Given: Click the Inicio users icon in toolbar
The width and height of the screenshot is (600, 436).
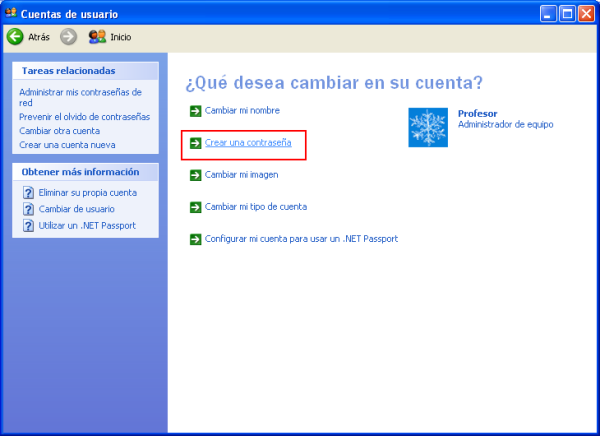Looking at the screenshot, I should pyautogui.click(x=97, y=37).
